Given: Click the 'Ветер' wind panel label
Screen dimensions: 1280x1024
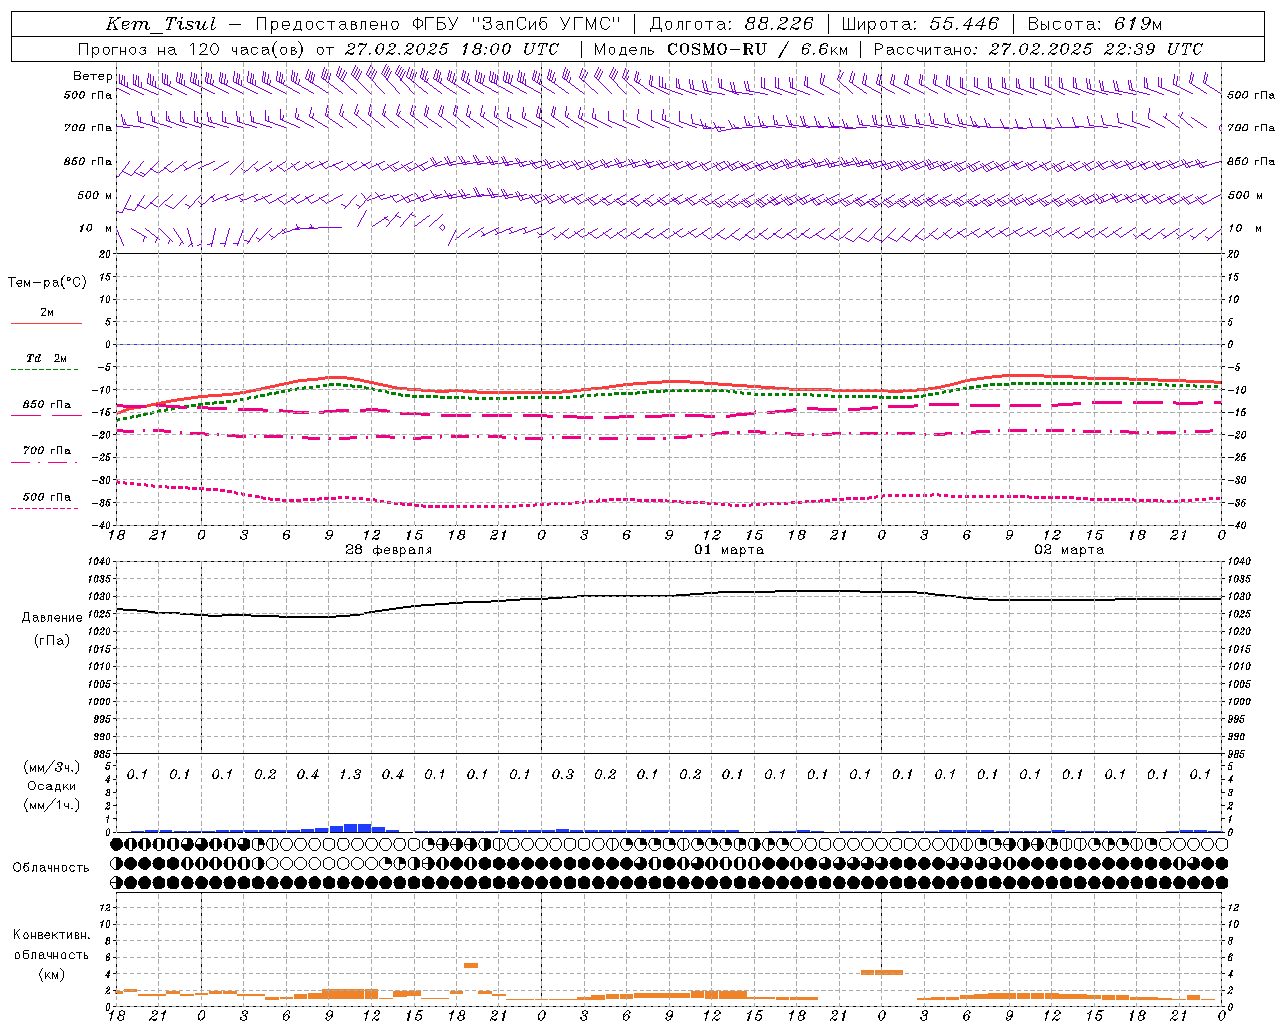Looking at the screenshot, I should click(92, 76).
